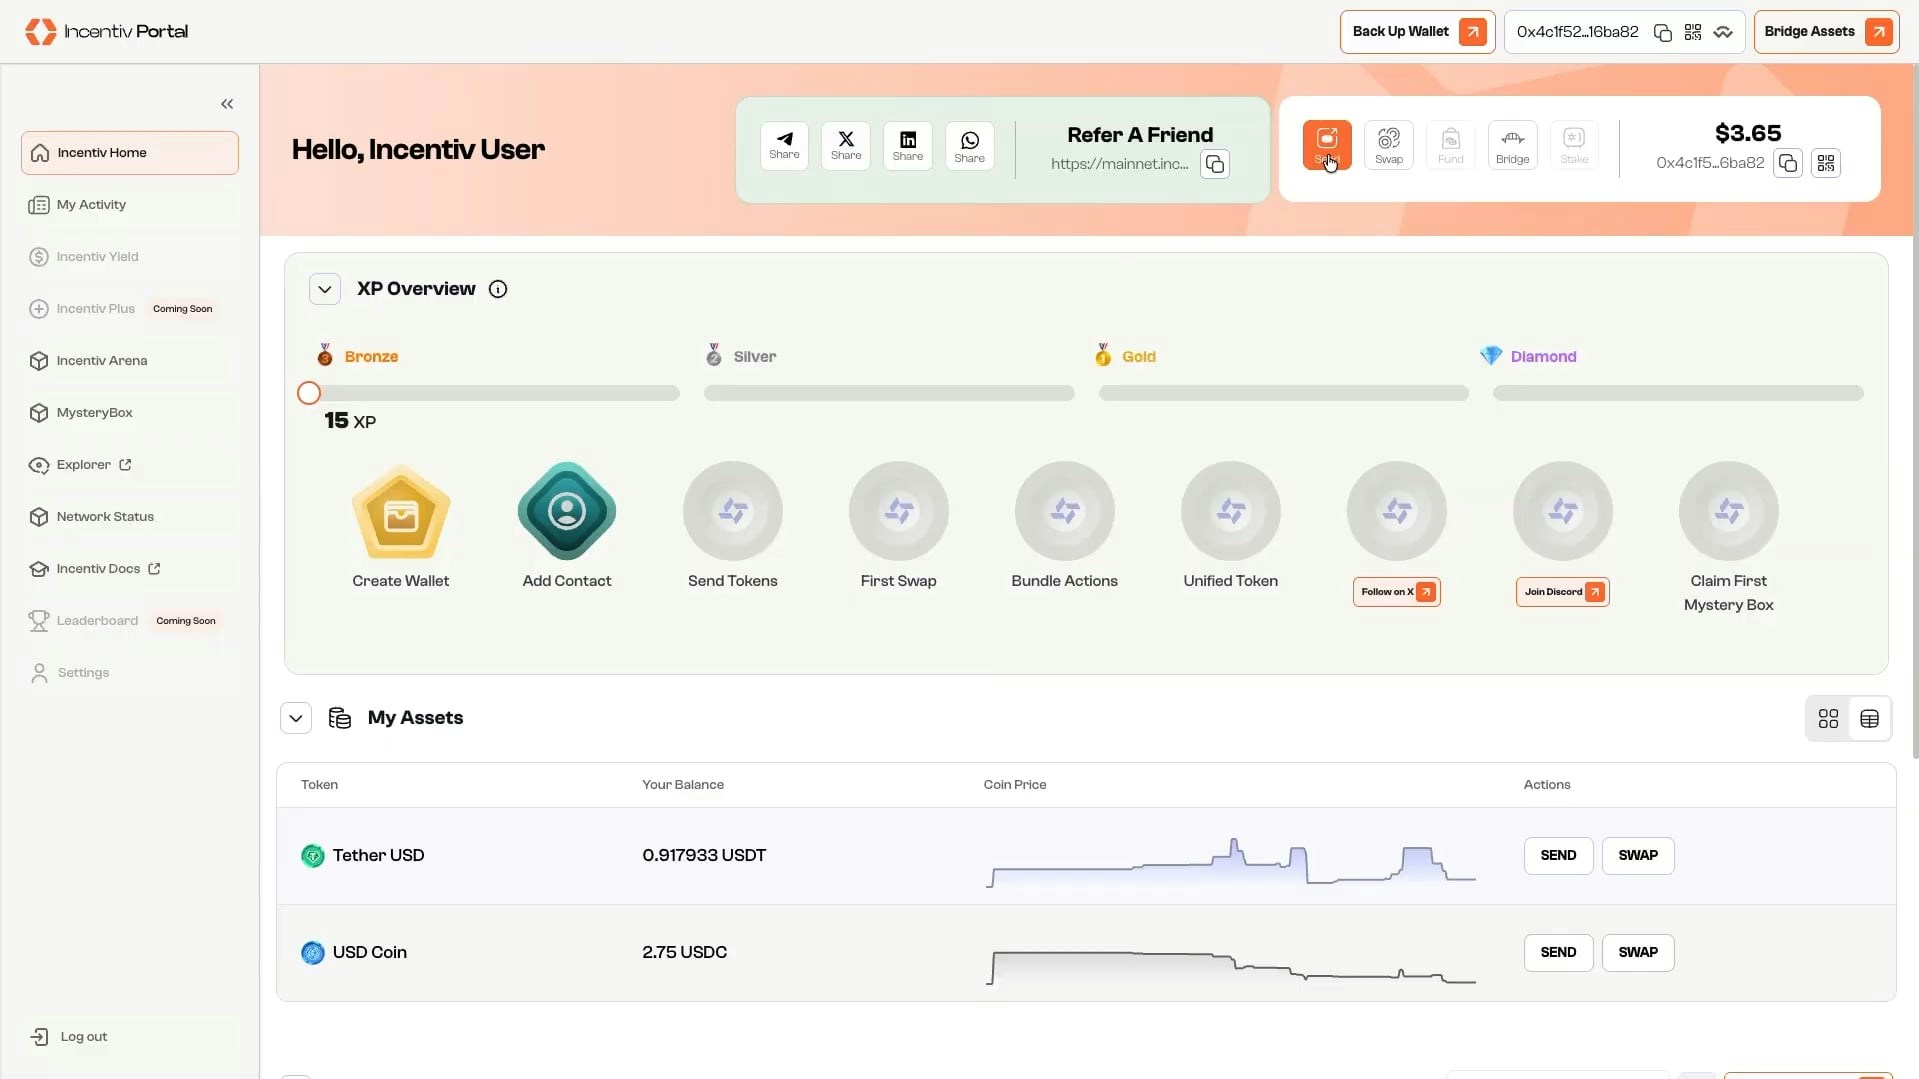Screen dimensions: 1919x1079
Task: Send Tether USD
Action: [x=1558, y=856]
